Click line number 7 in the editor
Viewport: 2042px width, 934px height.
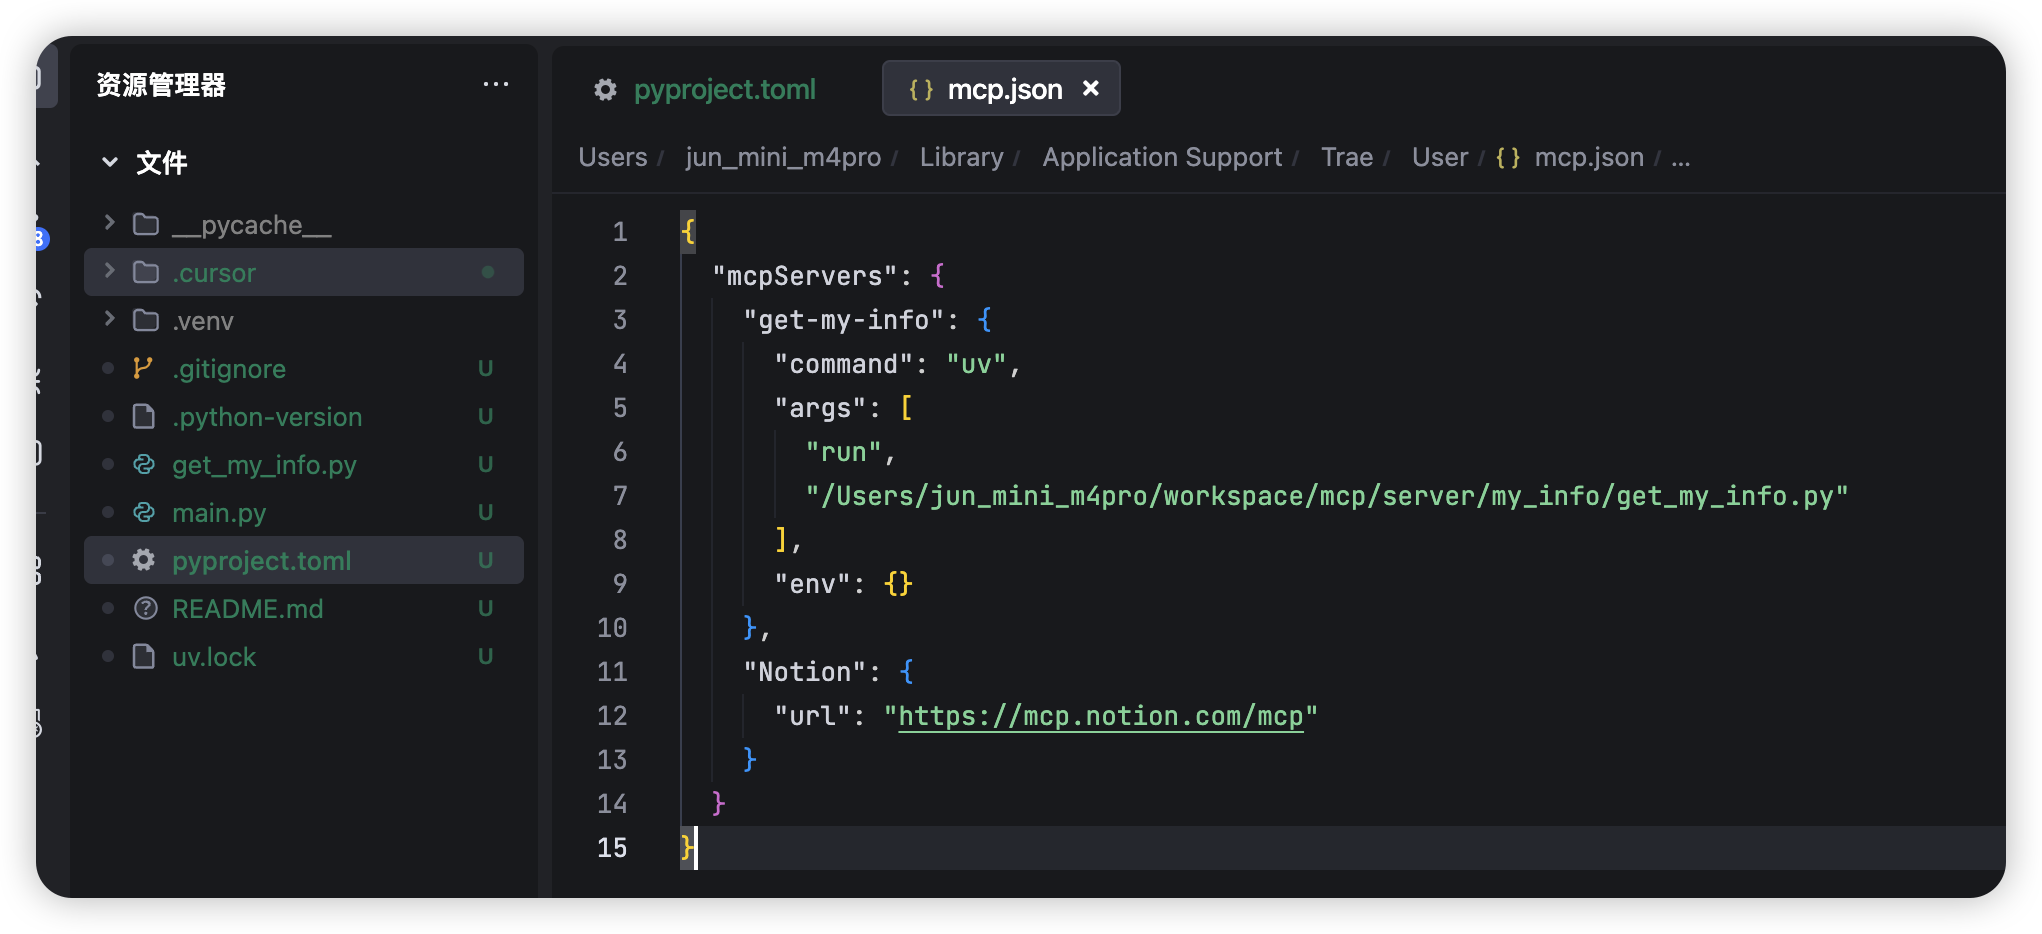(x=620, y=495)
